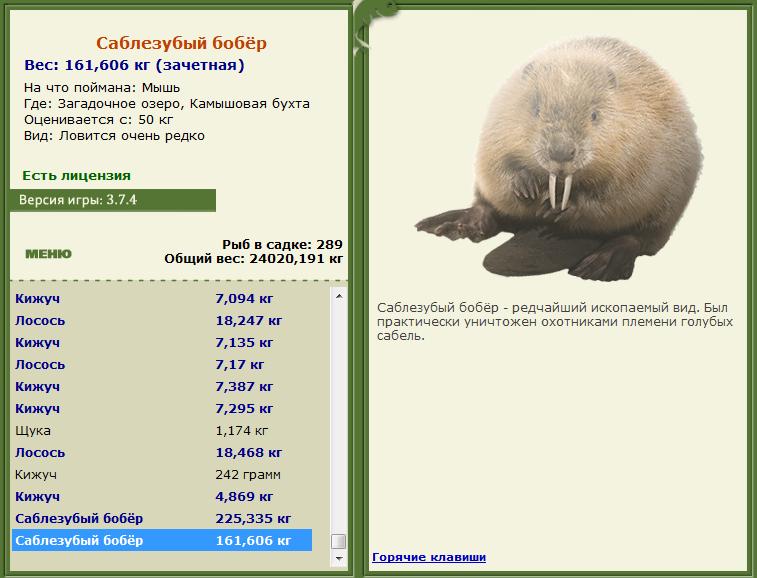Select the Кижуч 4,869 кг entry
The width and height of the screenshot is (757, 578).
pos(162,496)
